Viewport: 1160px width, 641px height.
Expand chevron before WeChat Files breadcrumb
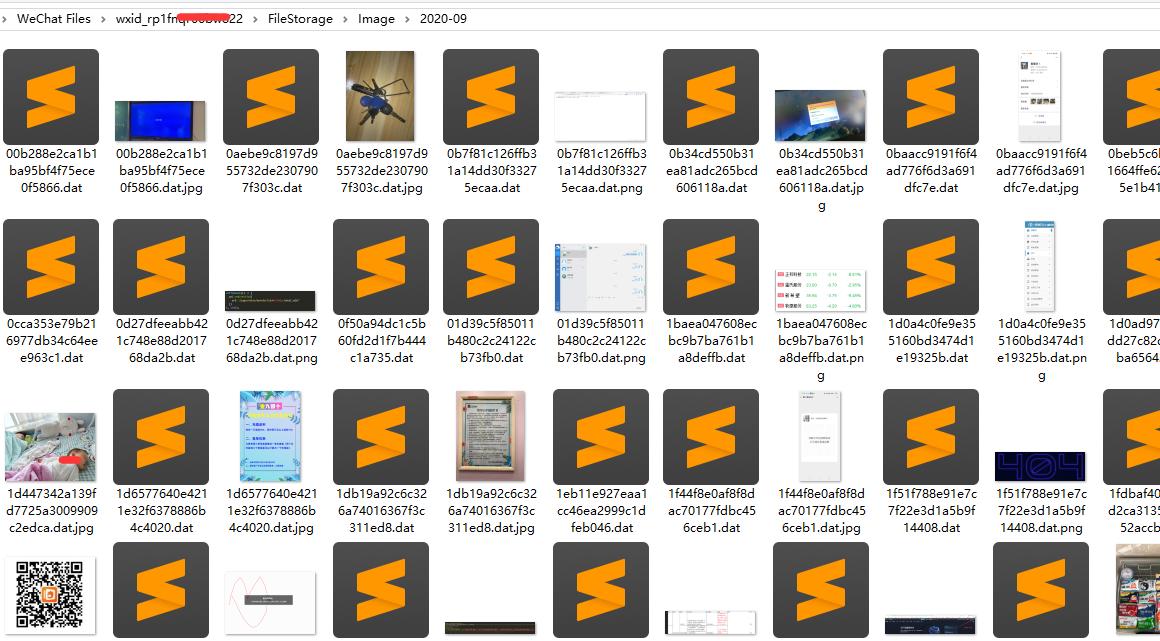click(x=5, y=19)
